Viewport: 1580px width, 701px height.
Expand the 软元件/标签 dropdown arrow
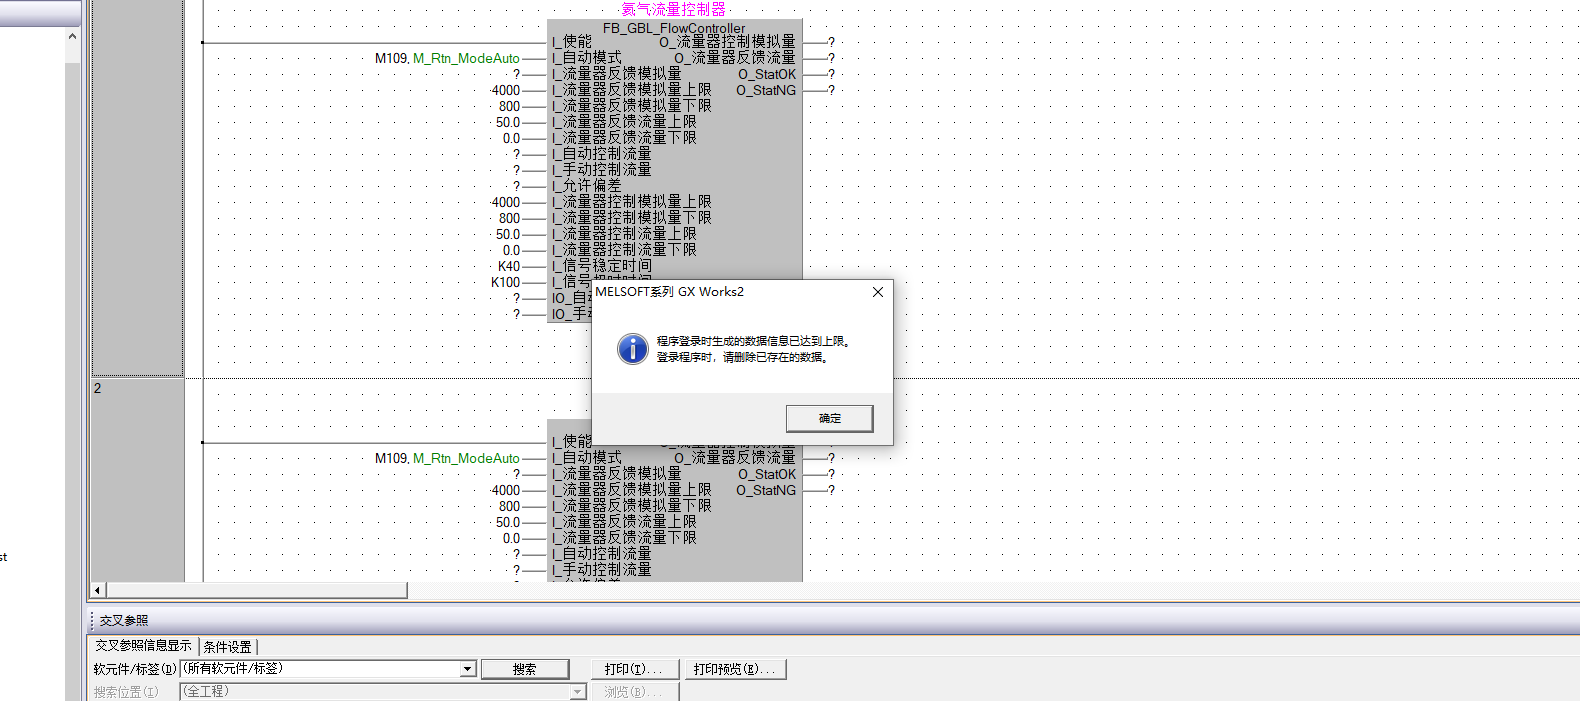pyautogui.click(x=468, y=669)
